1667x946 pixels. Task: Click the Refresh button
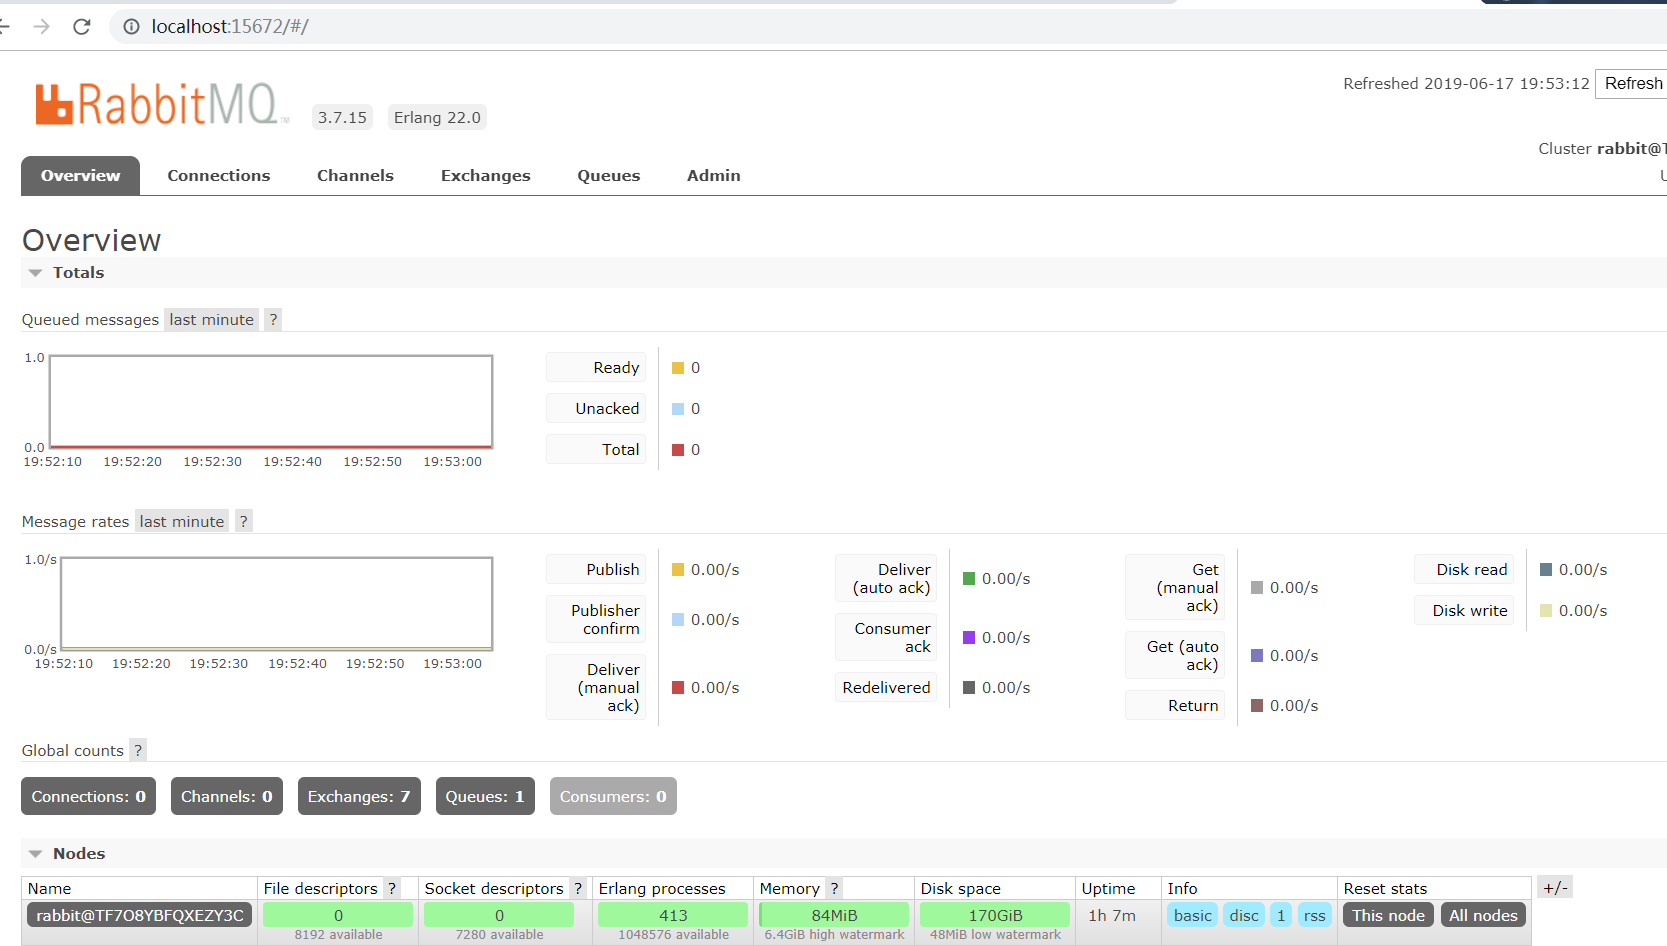[1633, 84]
